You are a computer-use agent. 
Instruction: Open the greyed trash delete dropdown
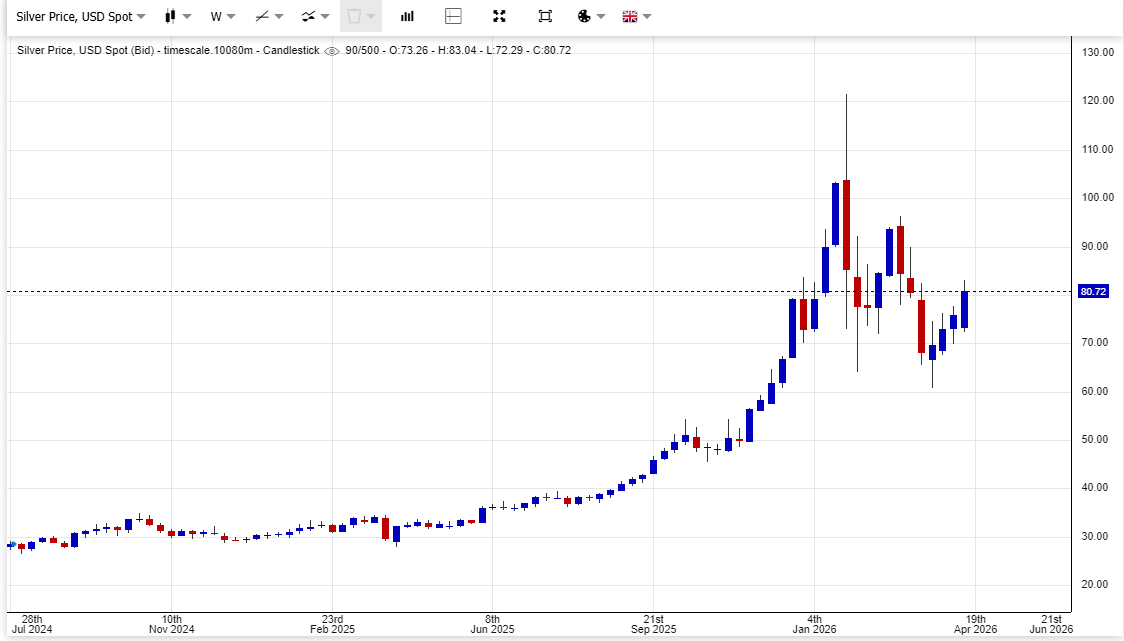pyautogui.click(x=361, y=16)
